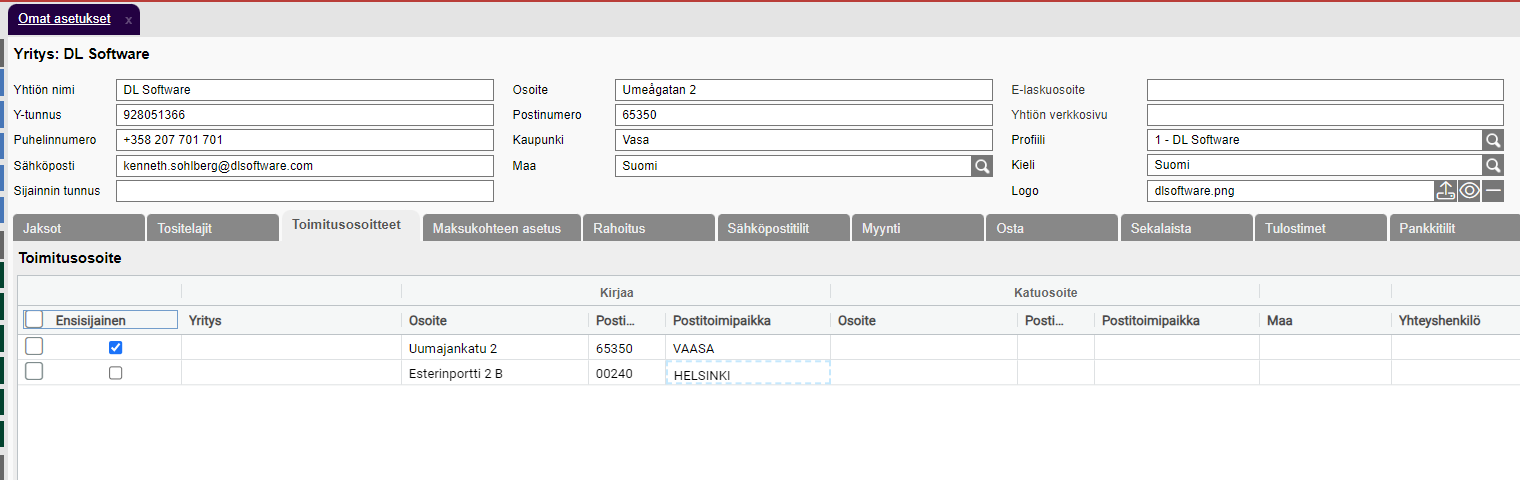Click the postal code cell 00240
Image resolution: width=1520 pixels, height=480 pixels.
pyautogui.click(x=626, y=373)
